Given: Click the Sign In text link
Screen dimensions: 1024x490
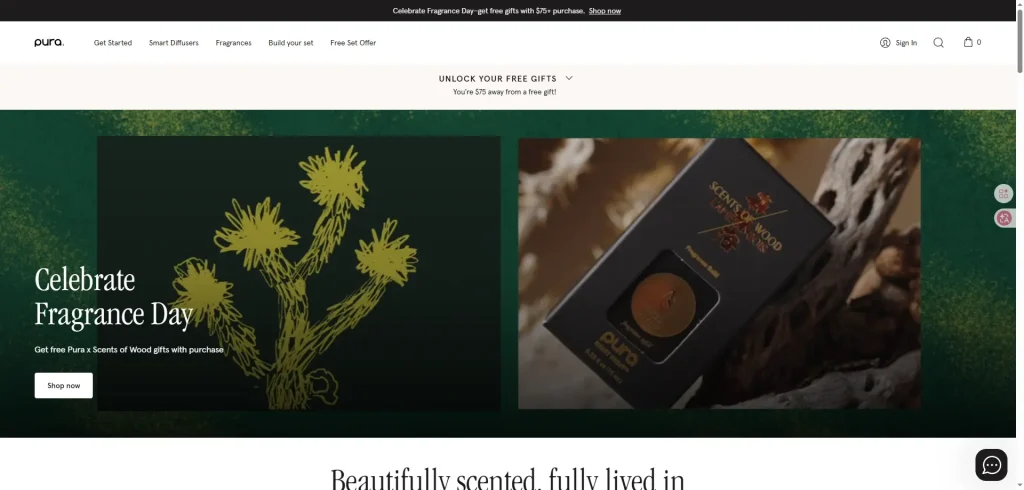Looking at the screenshot, I should point(906,42).
